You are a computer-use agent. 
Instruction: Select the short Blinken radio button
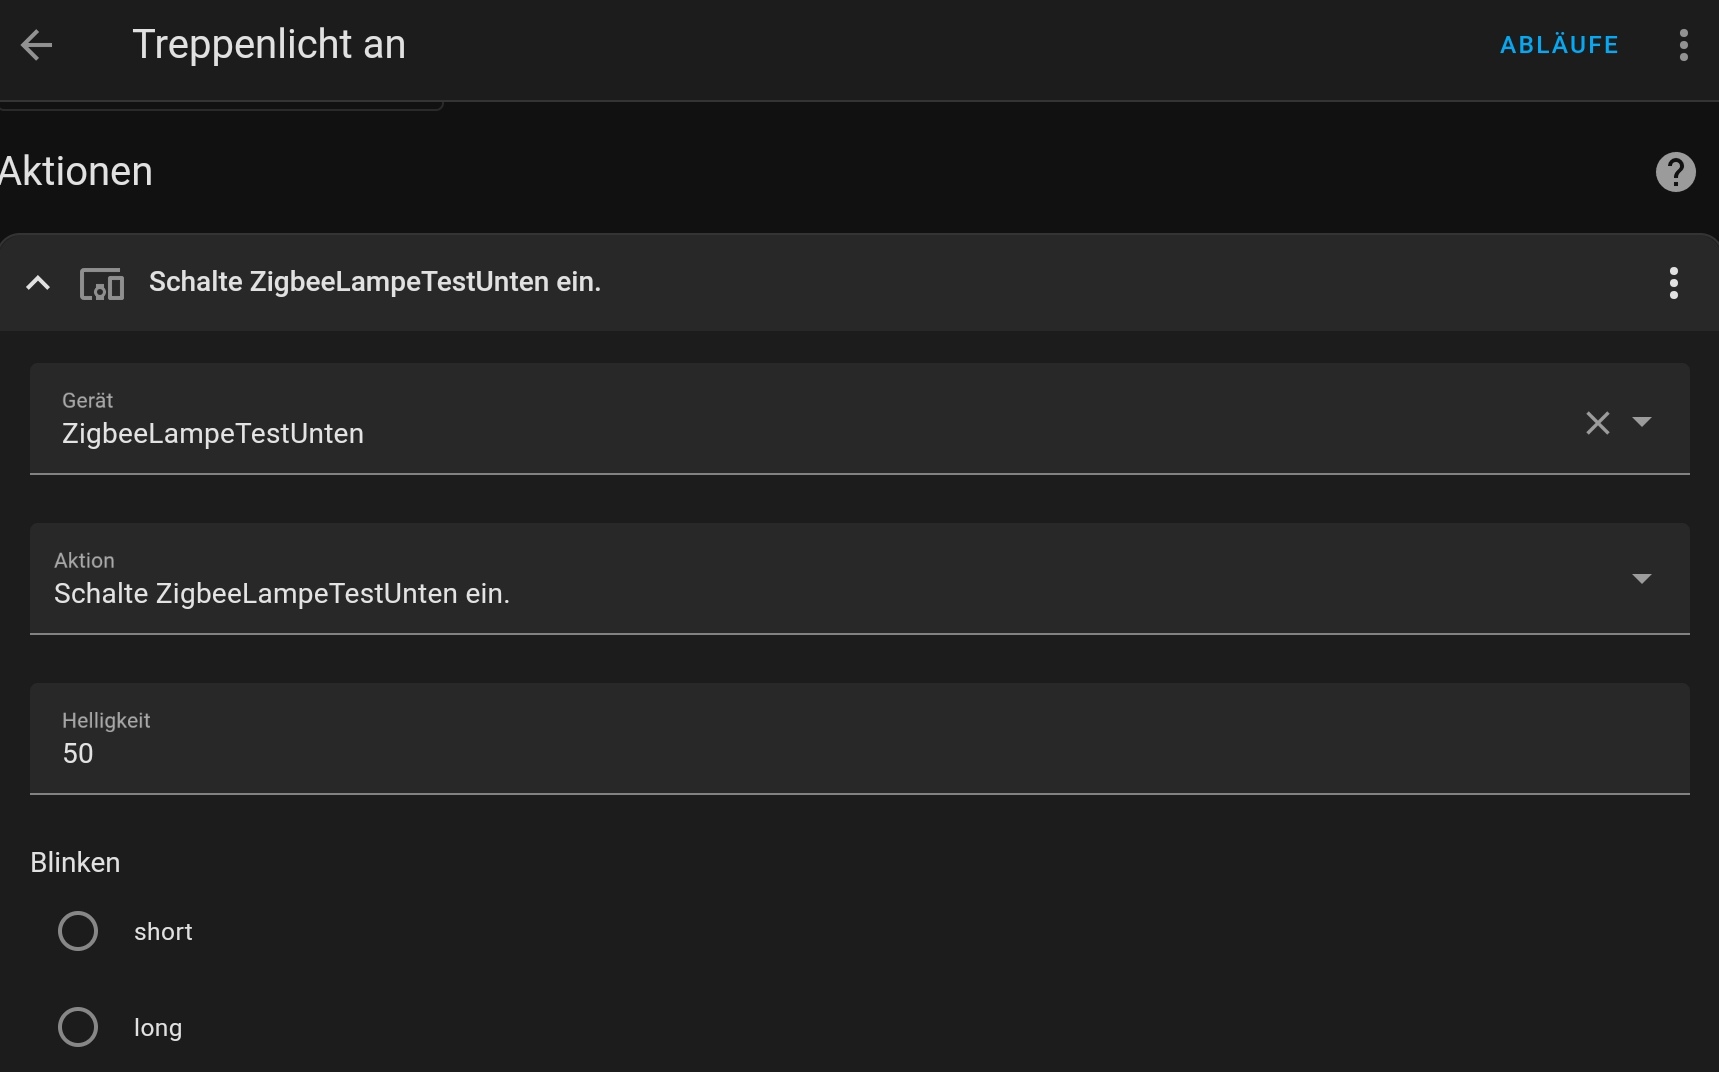tap(78, 931)
